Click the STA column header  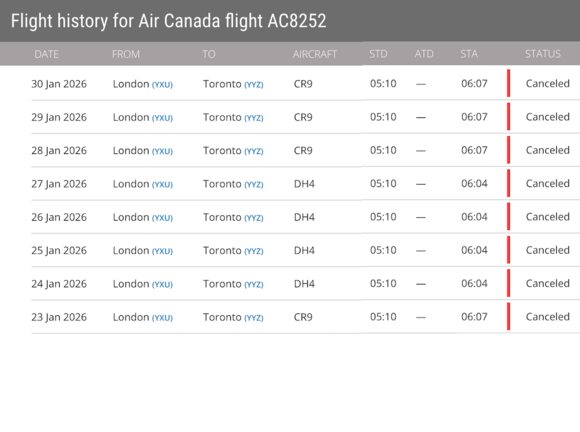pyautogui.click(x=469, y=54)
